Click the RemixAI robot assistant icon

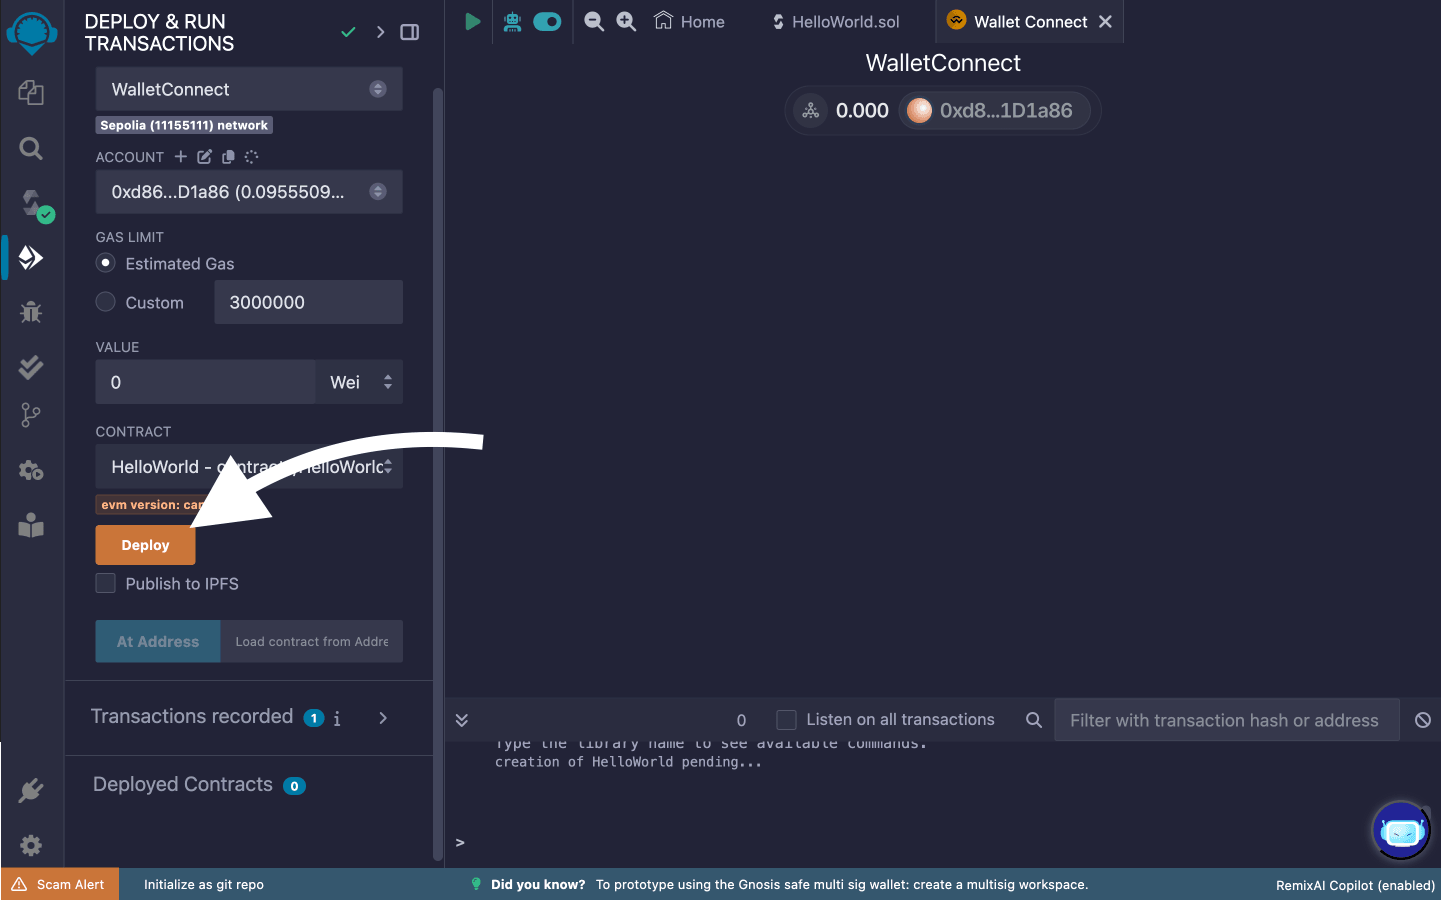click(1401, 830)
